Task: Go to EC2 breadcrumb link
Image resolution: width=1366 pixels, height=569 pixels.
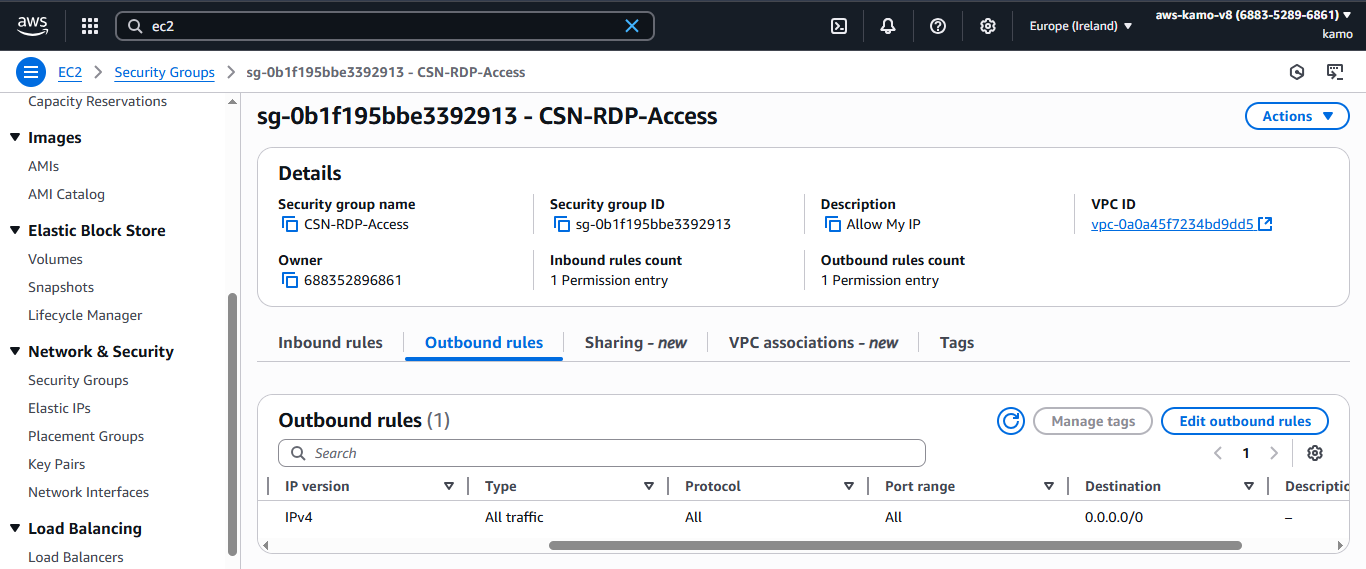Action: coord(70,72)
